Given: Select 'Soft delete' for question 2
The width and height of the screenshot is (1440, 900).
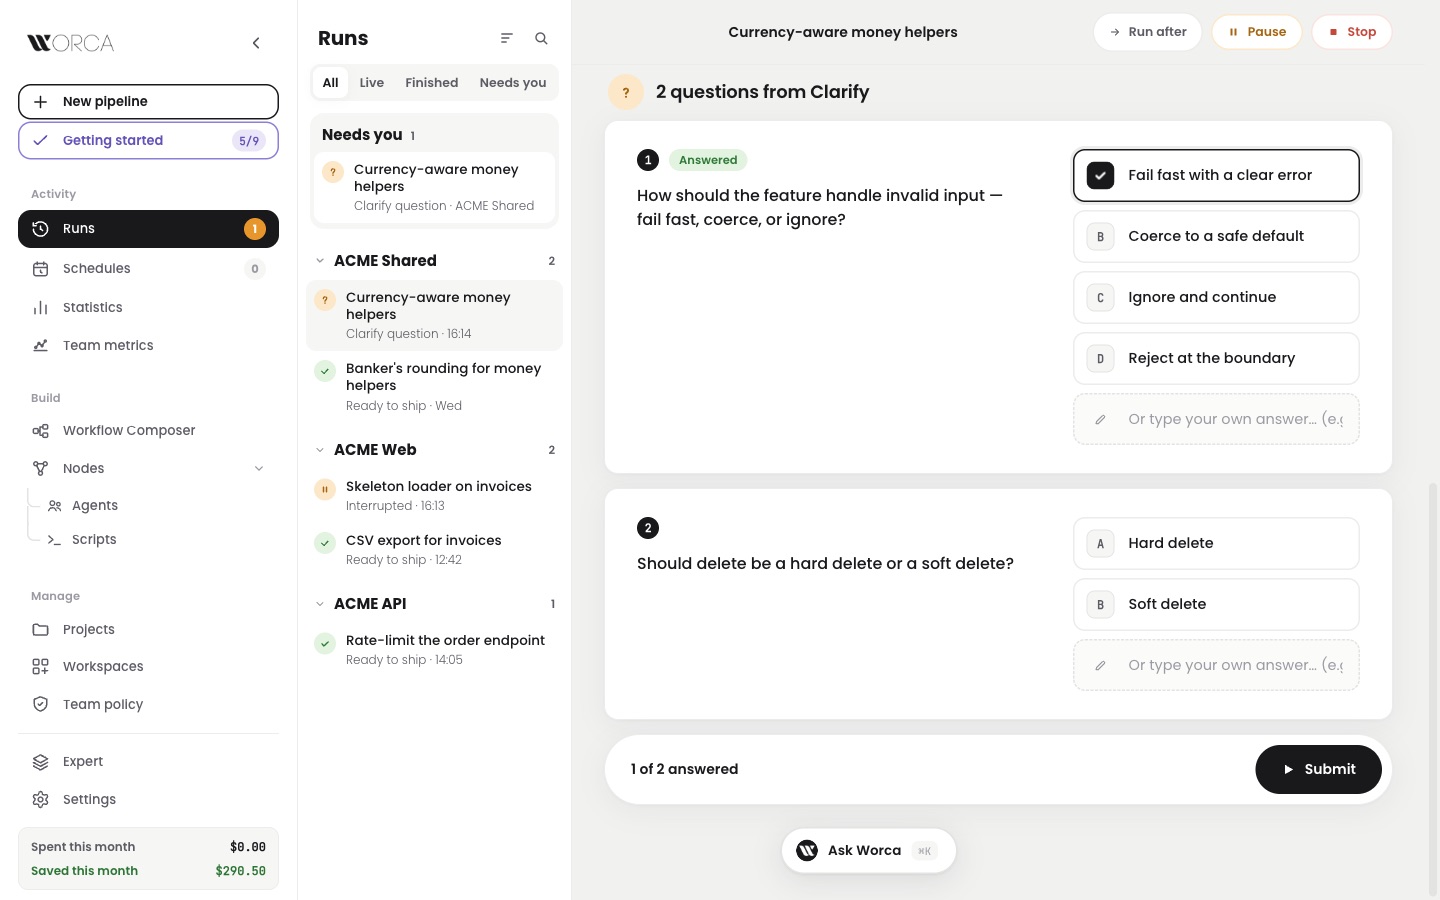Looking at the screenshot, I should [1216, 604].
